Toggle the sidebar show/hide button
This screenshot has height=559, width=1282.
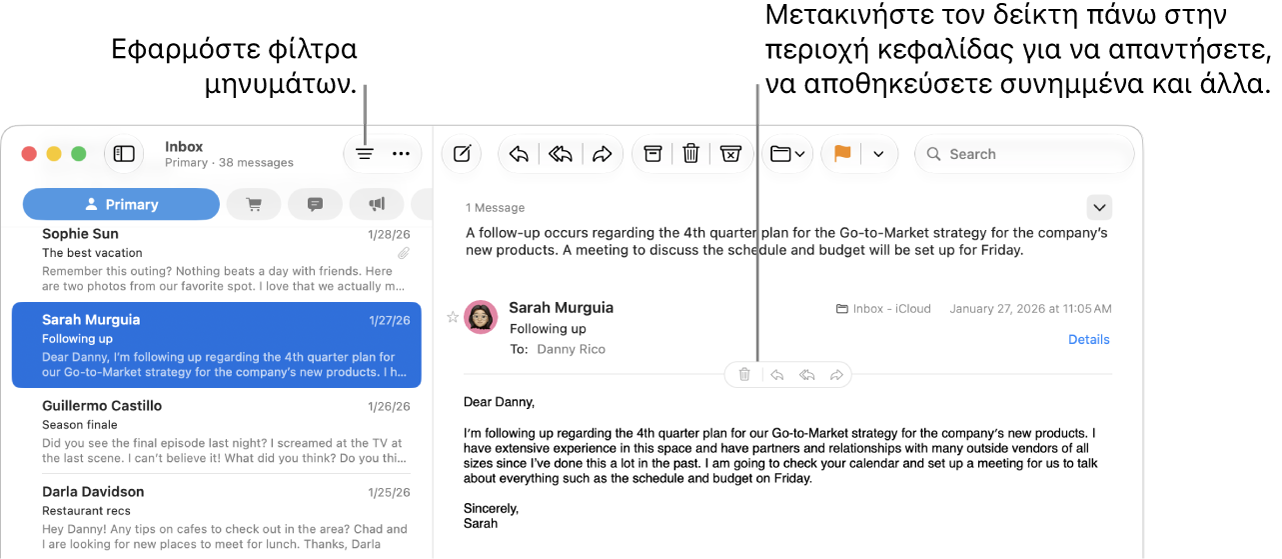tap(124, 154)
